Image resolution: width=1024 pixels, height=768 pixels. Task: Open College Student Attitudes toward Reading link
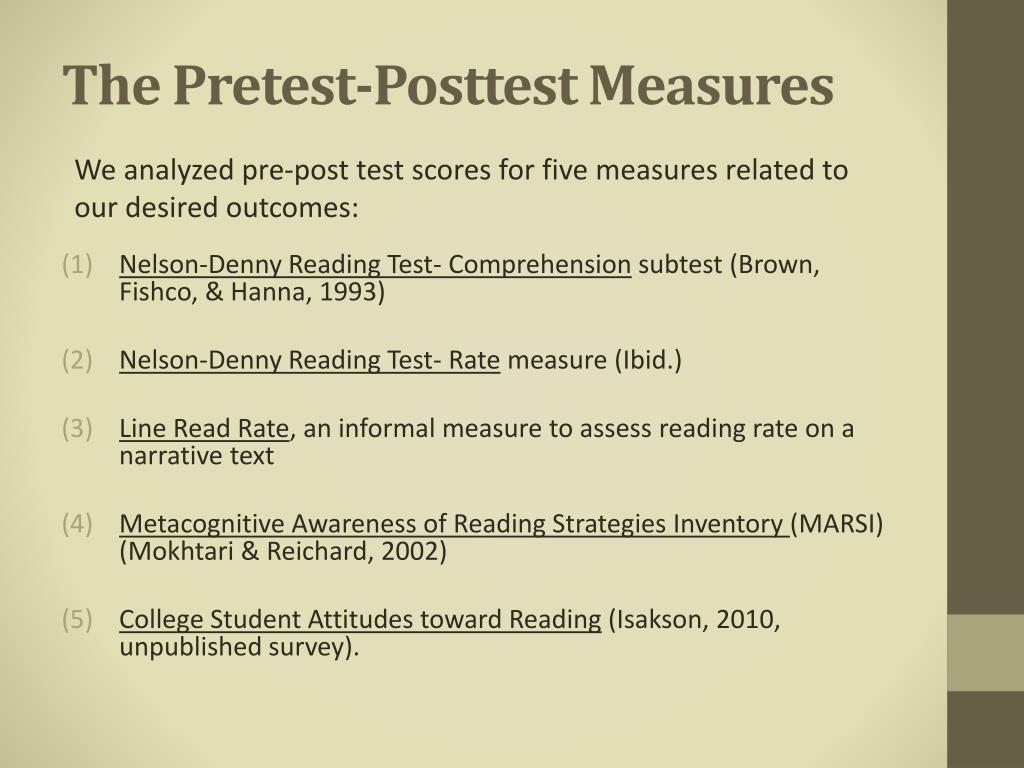[360, 620]
